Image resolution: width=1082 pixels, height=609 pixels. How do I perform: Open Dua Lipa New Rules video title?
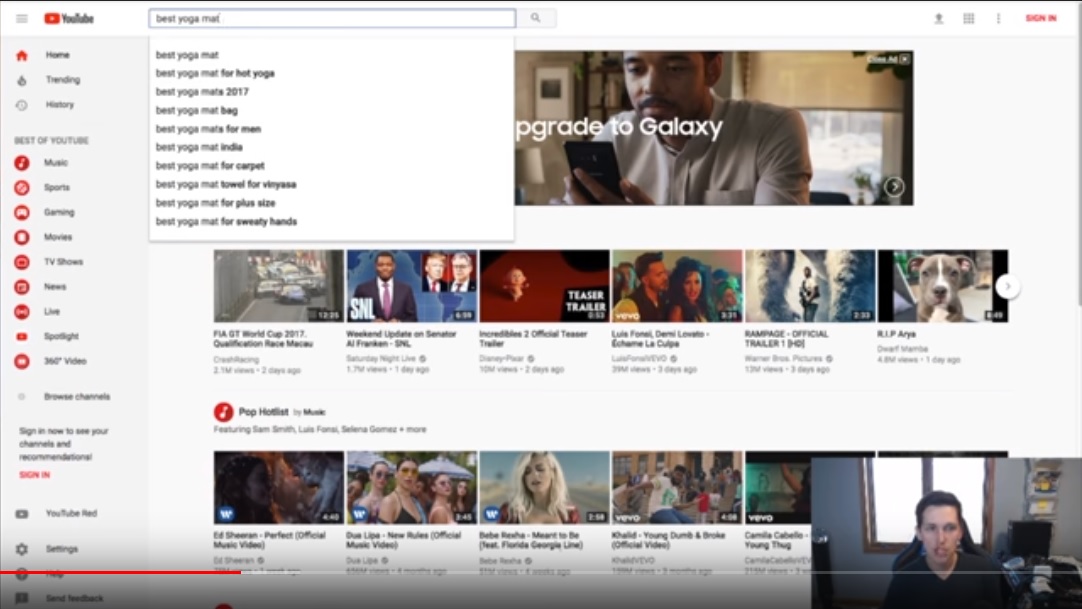coord(403,540)
